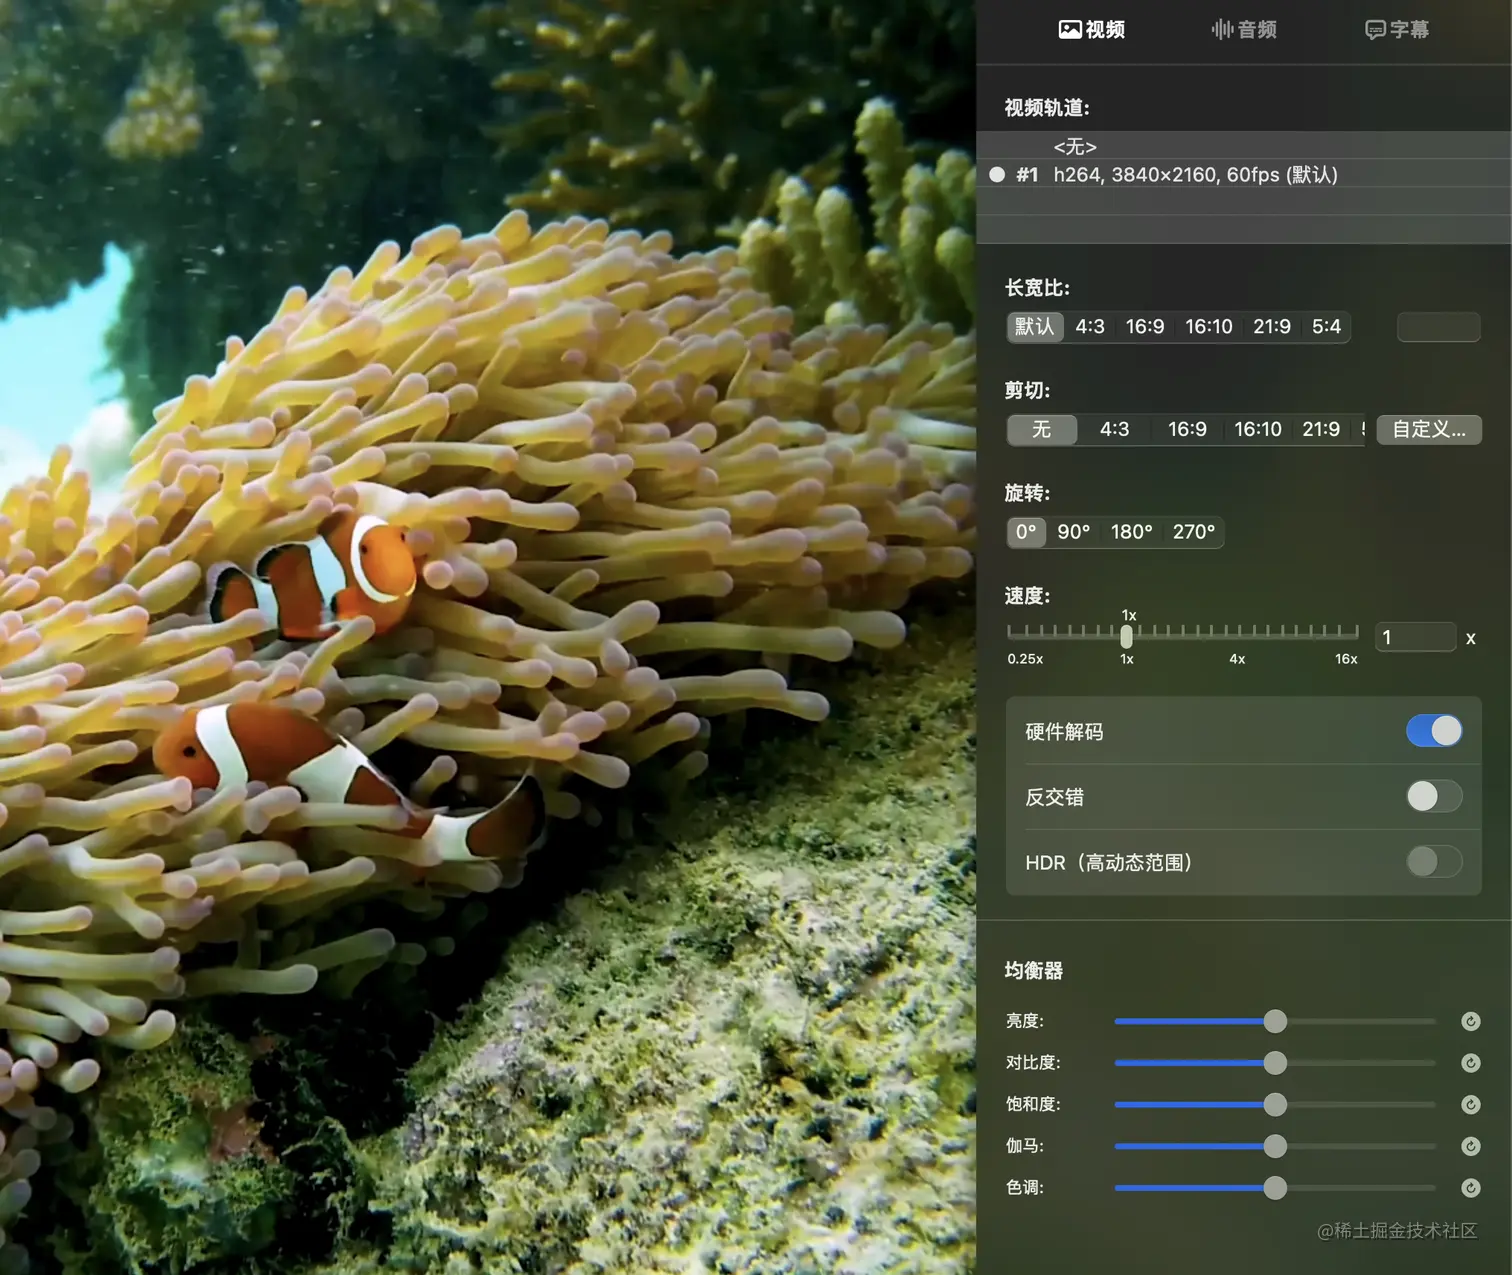Click the speed value input field

click(1415, 637)
